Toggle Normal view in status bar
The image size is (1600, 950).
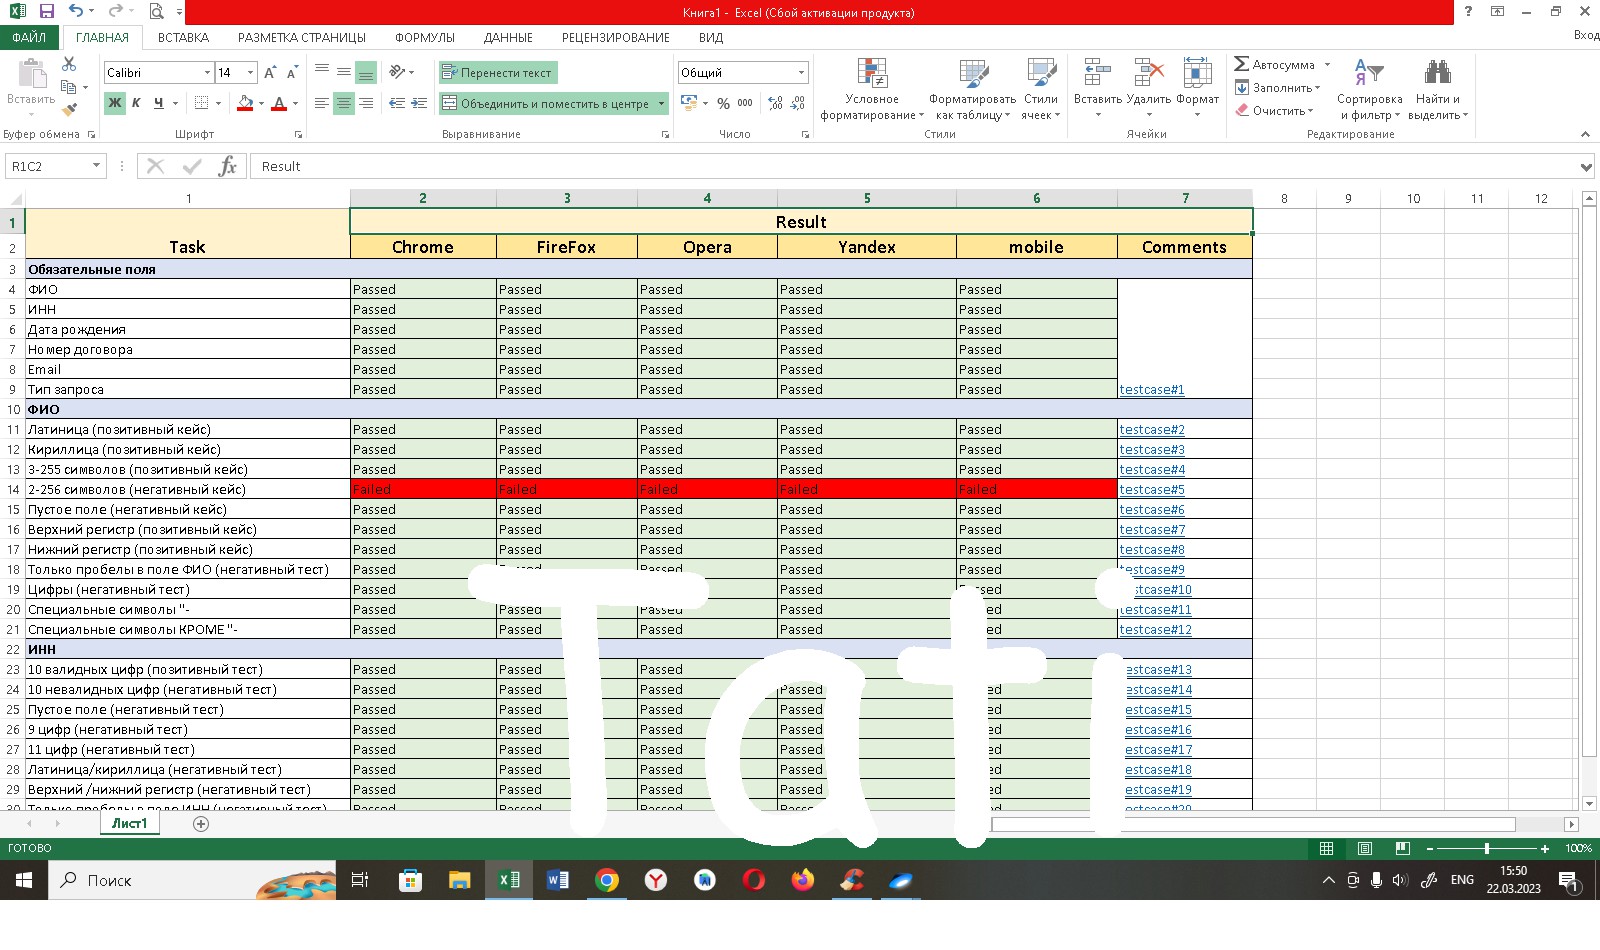coord(1327,848)
